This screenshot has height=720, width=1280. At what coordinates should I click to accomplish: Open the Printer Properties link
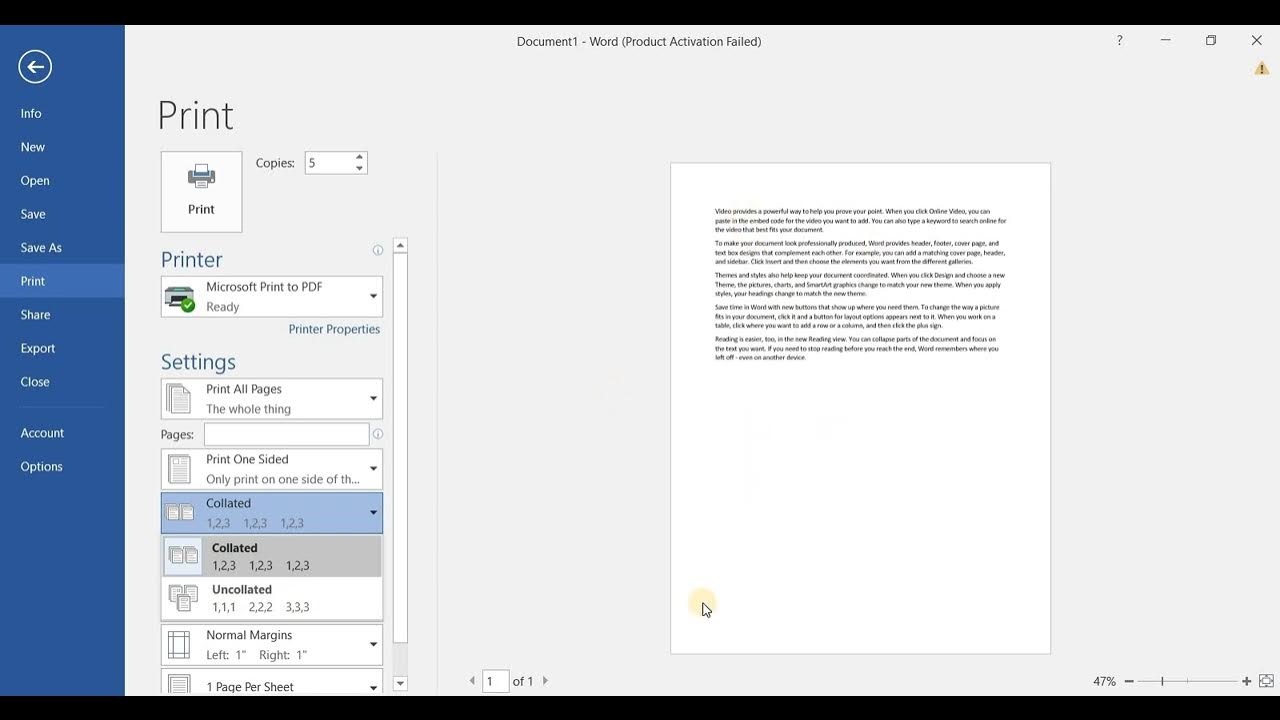(x=334, y=329)
